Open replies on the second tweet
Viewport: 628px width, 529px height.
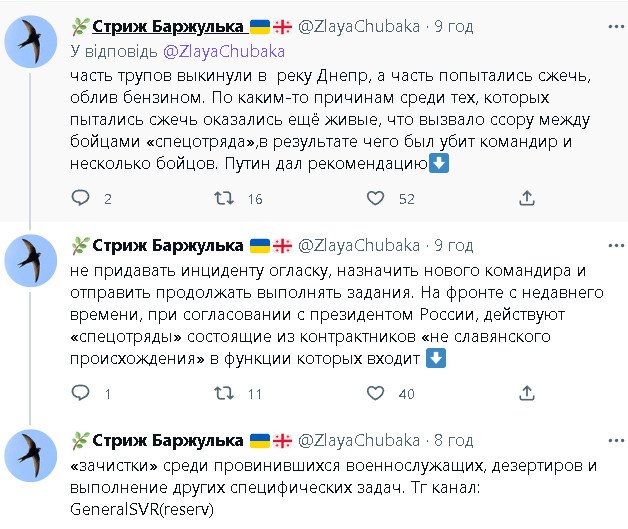coord(83,394)
